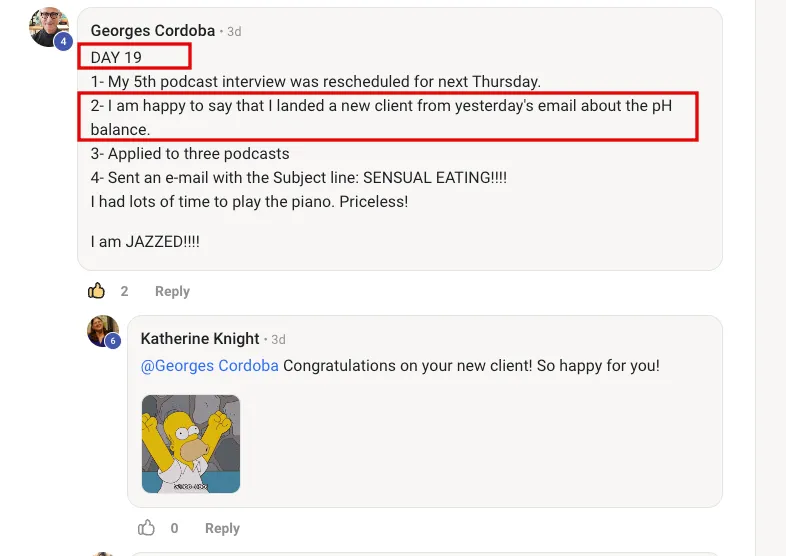786x556 pixels.
Task: Click the level 4 badge on Georges' avatar
Action: tap(63, 42)
